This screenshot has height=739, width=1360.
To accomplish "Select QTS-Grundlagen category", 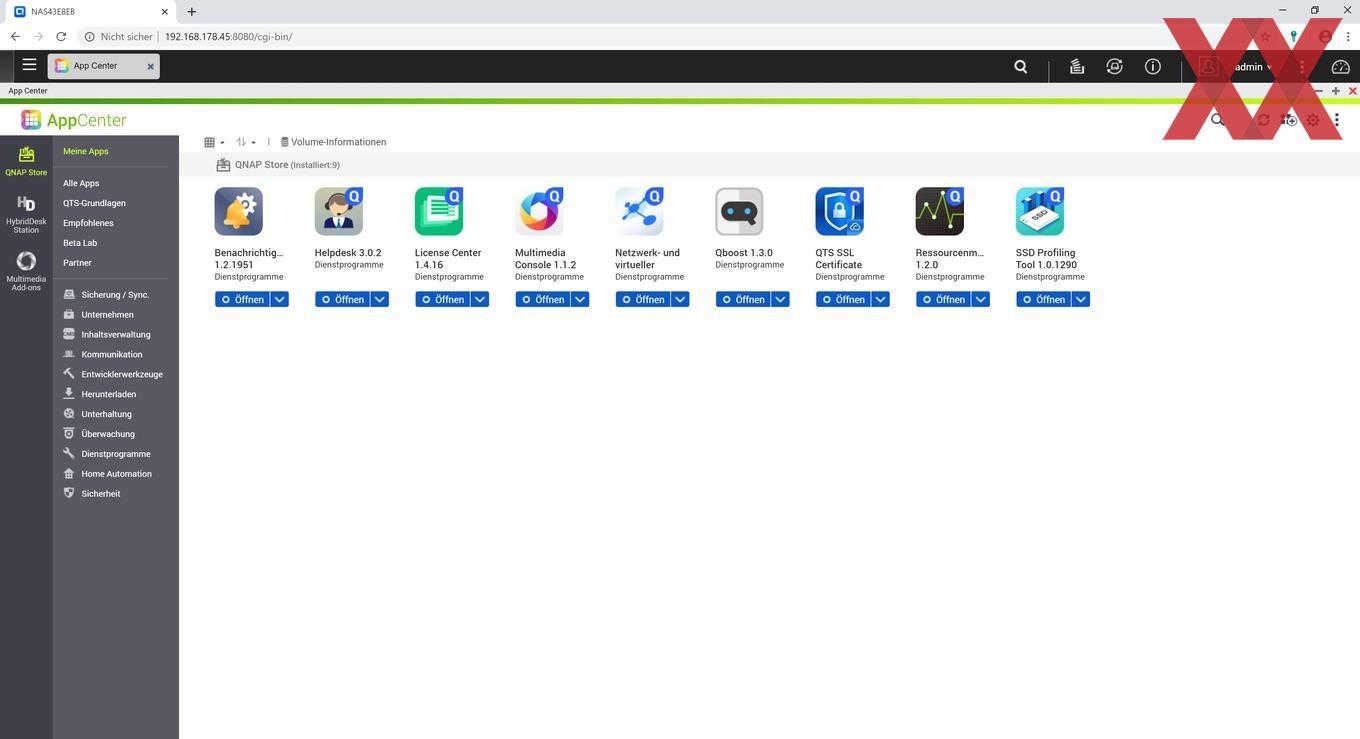I will [94, 203].
